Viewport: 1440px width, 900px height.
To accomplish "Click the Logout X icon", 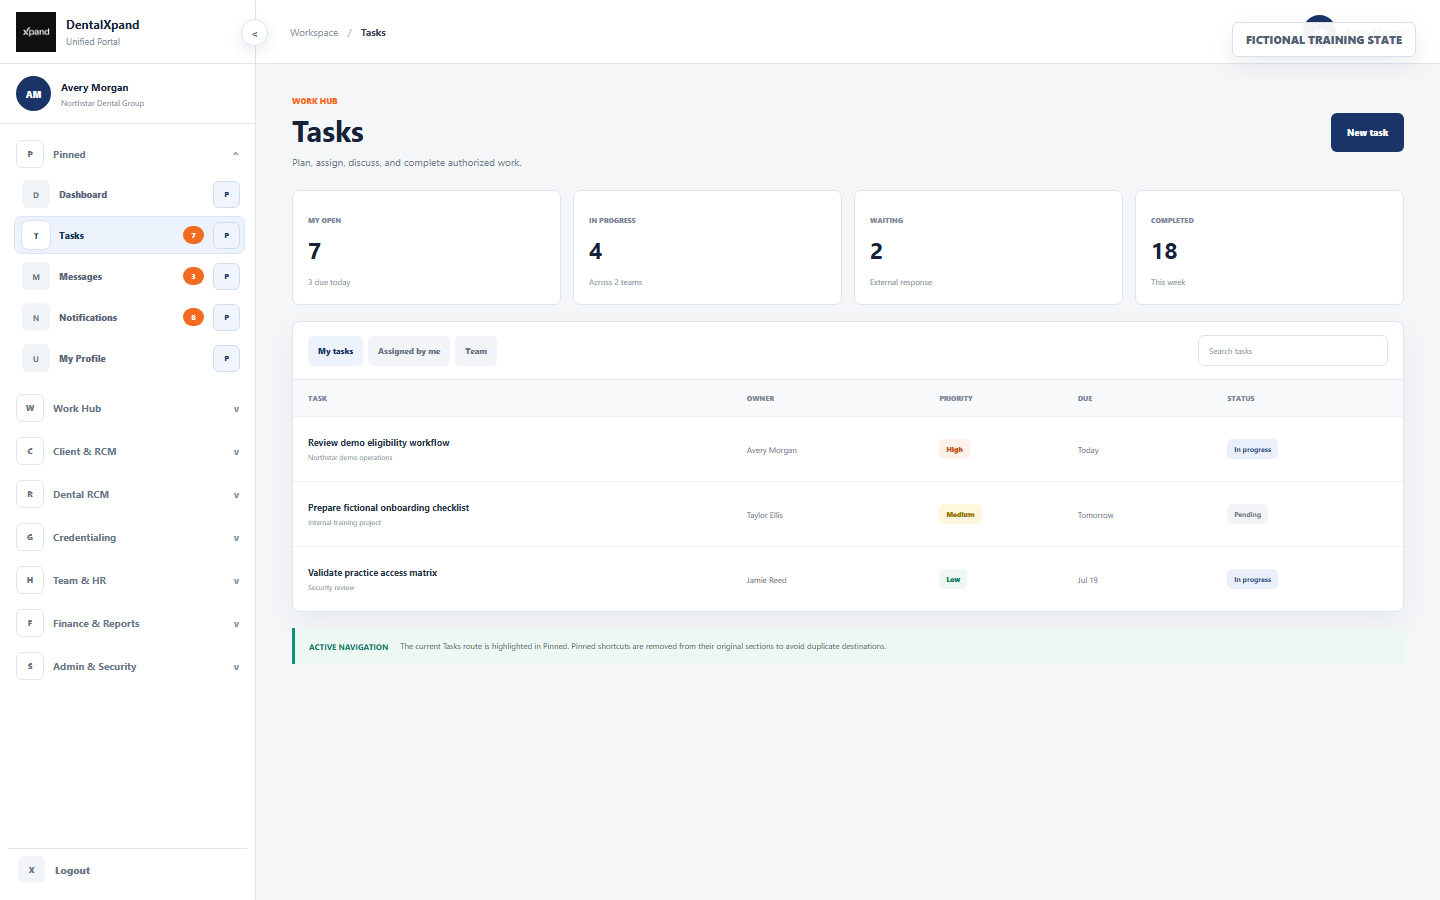I will (32, 870).
